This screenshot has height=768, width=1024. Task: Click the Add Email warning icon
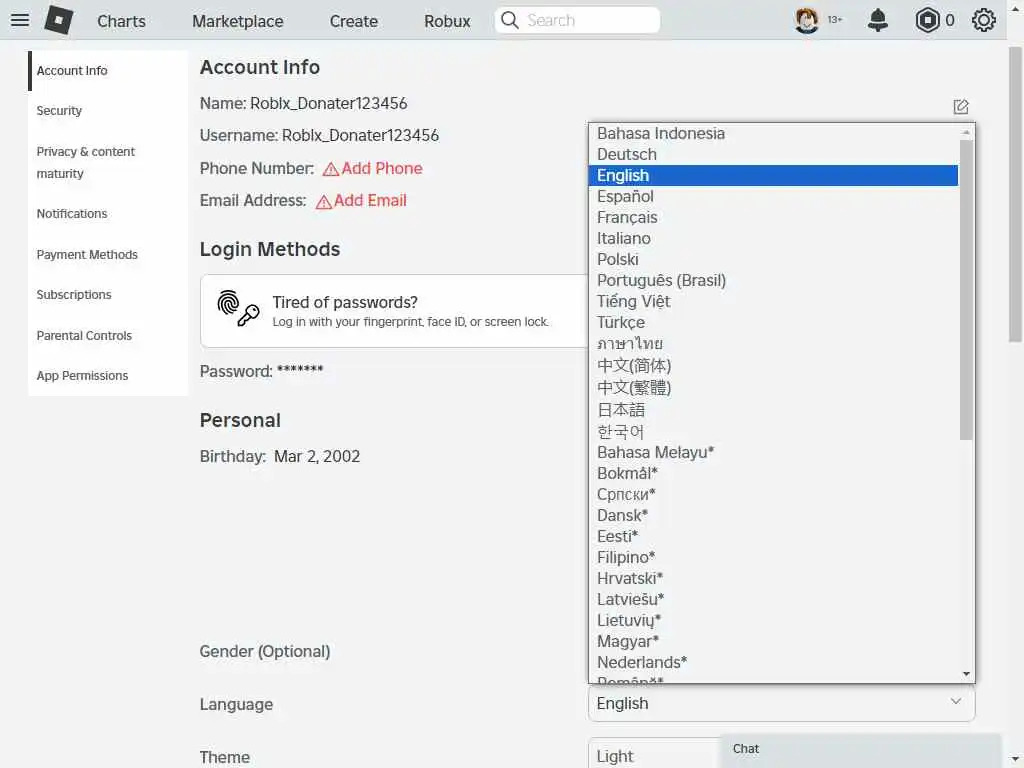(323, 202)
